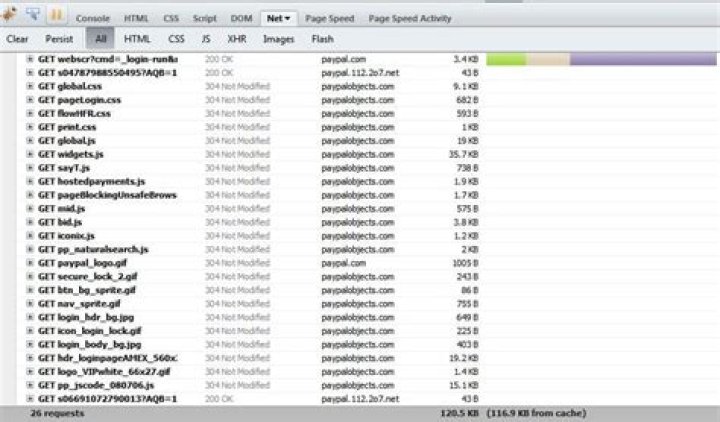Expand the GET webscr?cmd=_login-run request
Image resolution: width=720 pixels, height=422 pixels.
click(30, 59)
